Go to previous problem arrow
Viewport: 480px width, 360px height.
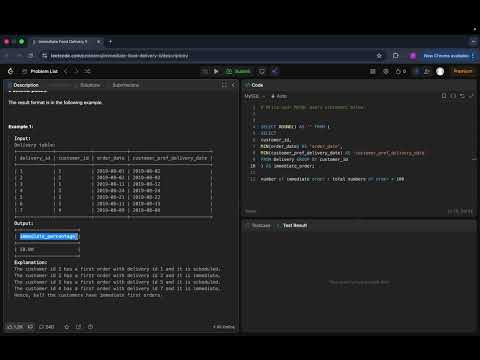click(66, 71)
